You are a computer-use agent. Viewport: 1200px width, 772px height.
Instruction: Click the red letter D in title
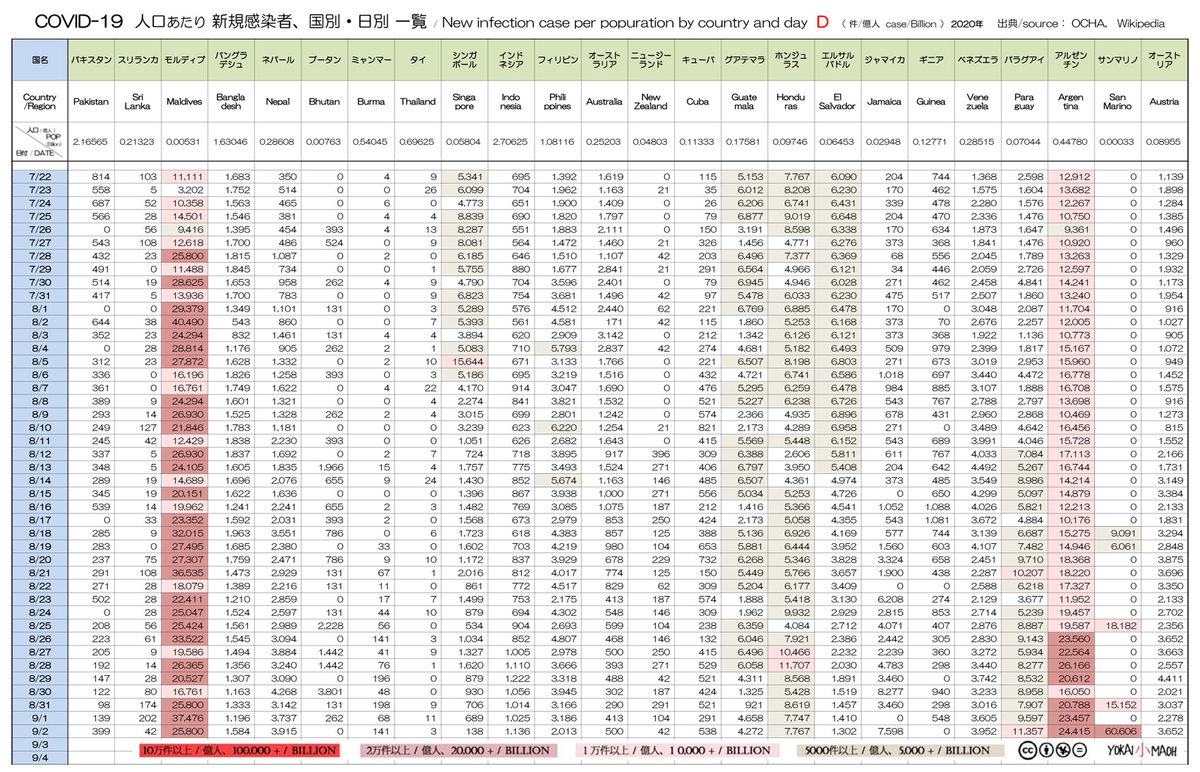pos(822,20)
